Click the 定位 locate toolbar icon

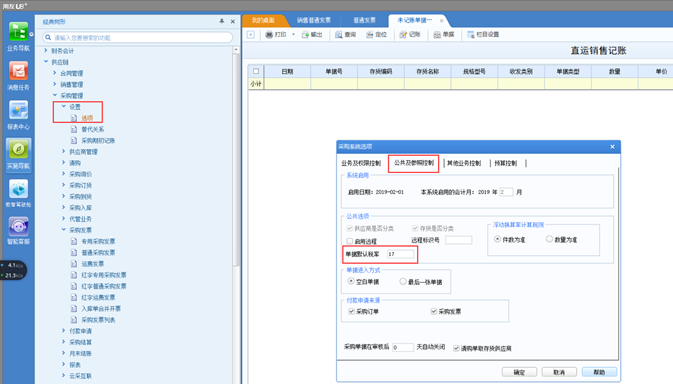370,34
